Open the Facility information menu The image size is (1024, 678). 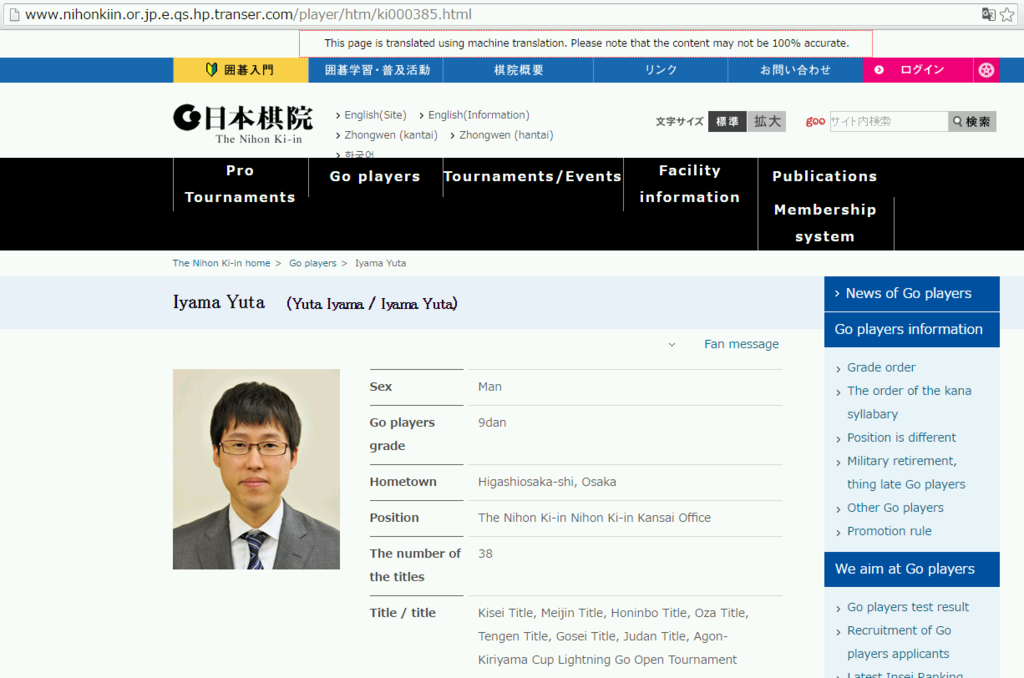[690, 184]
